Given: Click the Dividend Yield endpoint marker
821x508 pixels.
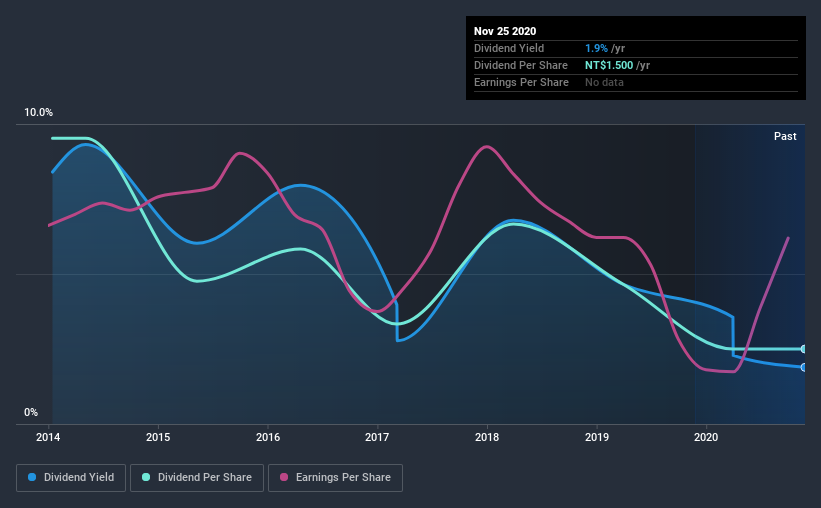Looking at the screenshot, I should pos(803,367).
